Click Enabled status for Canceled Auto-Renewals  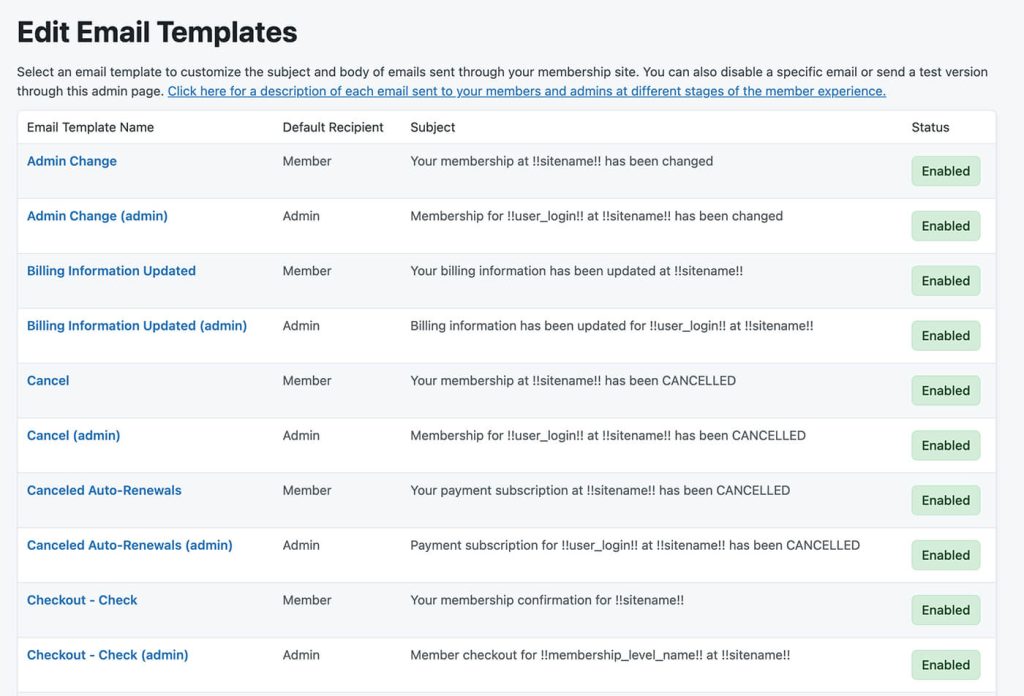click(946, 500)
